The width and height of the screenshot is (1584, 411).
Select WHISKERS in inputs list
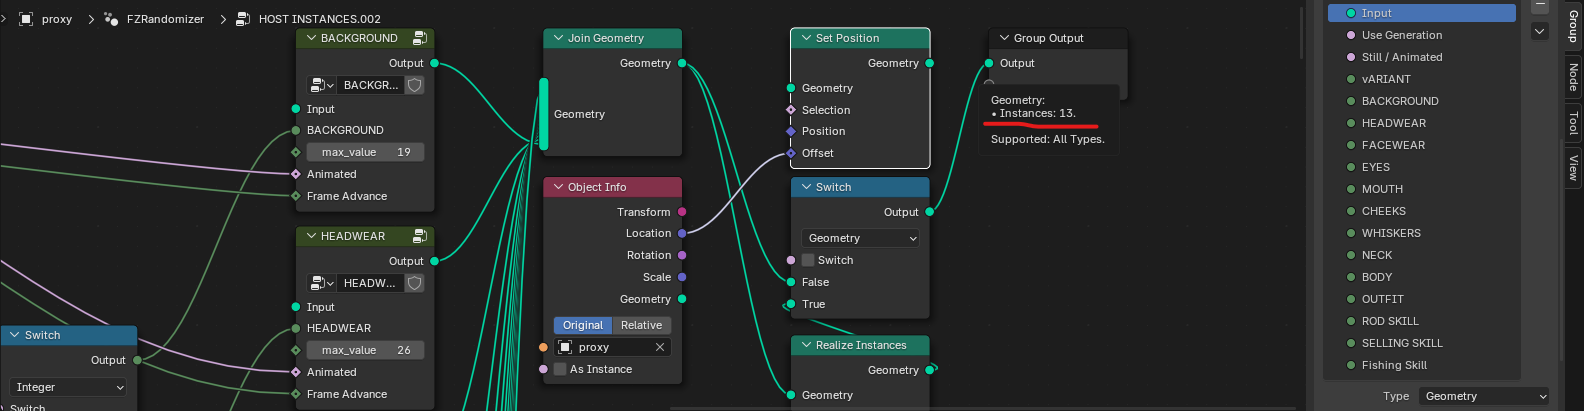tap(1421, 233)
